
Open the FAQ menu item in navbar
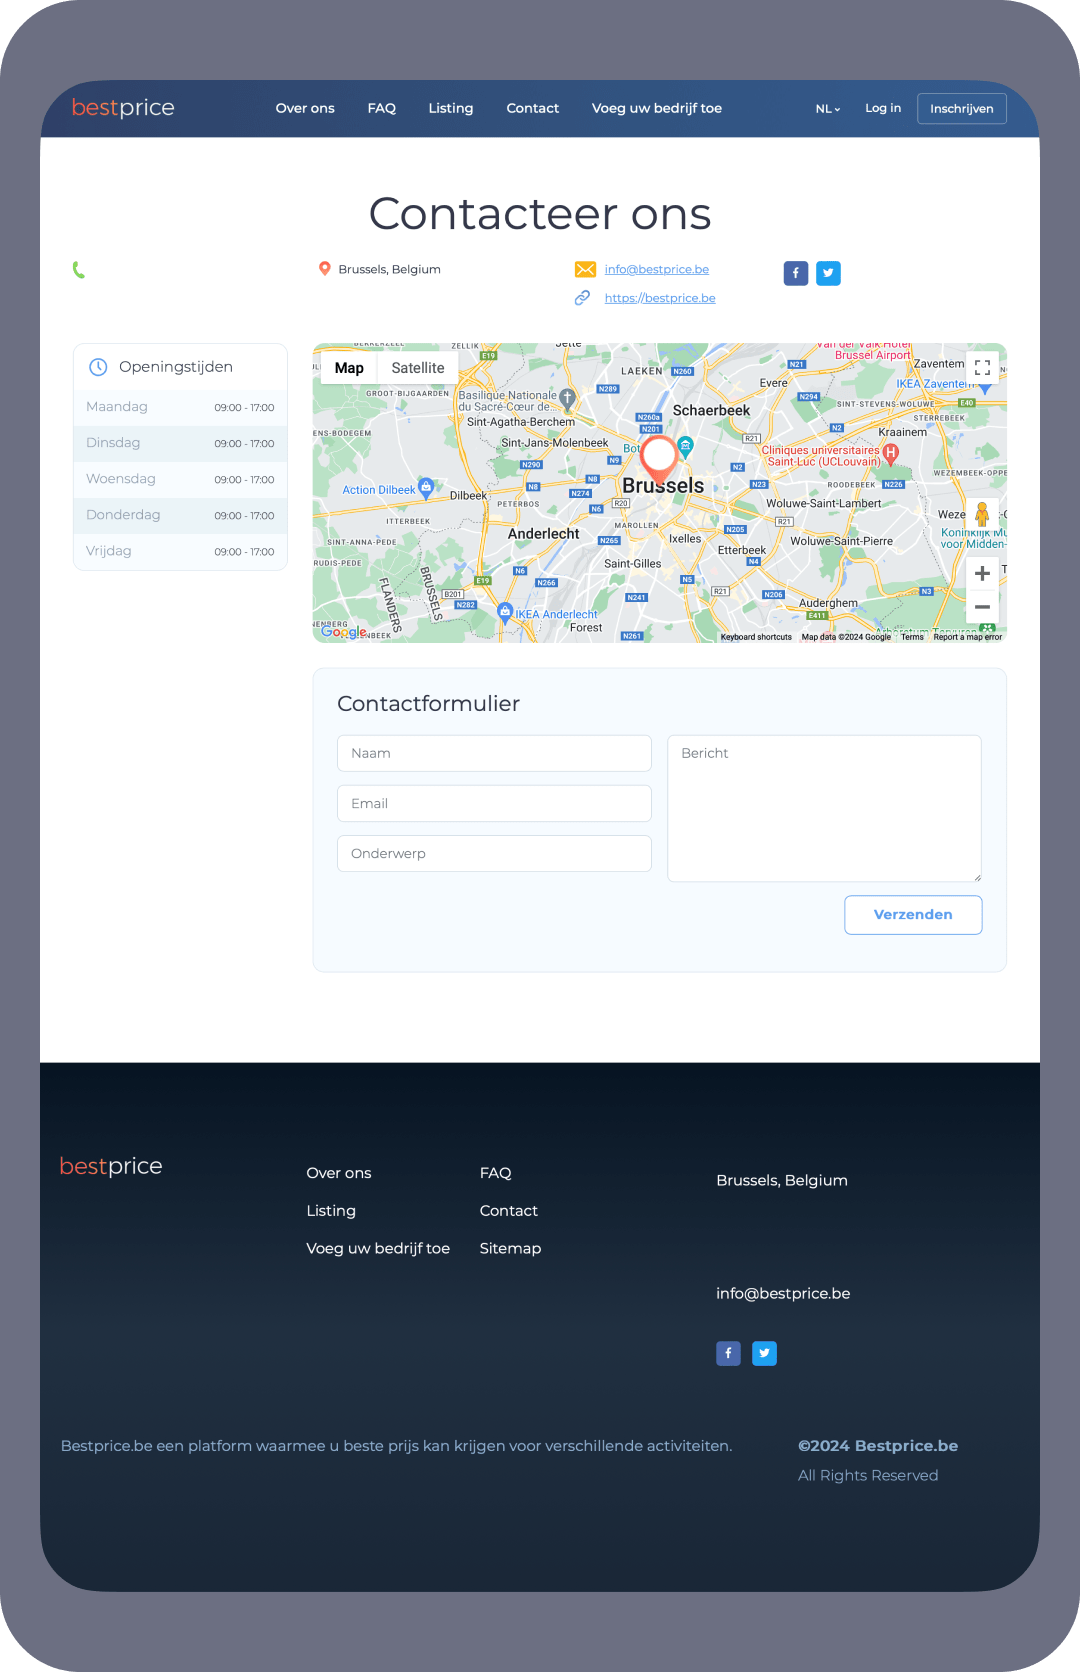(x=382, y=108)
